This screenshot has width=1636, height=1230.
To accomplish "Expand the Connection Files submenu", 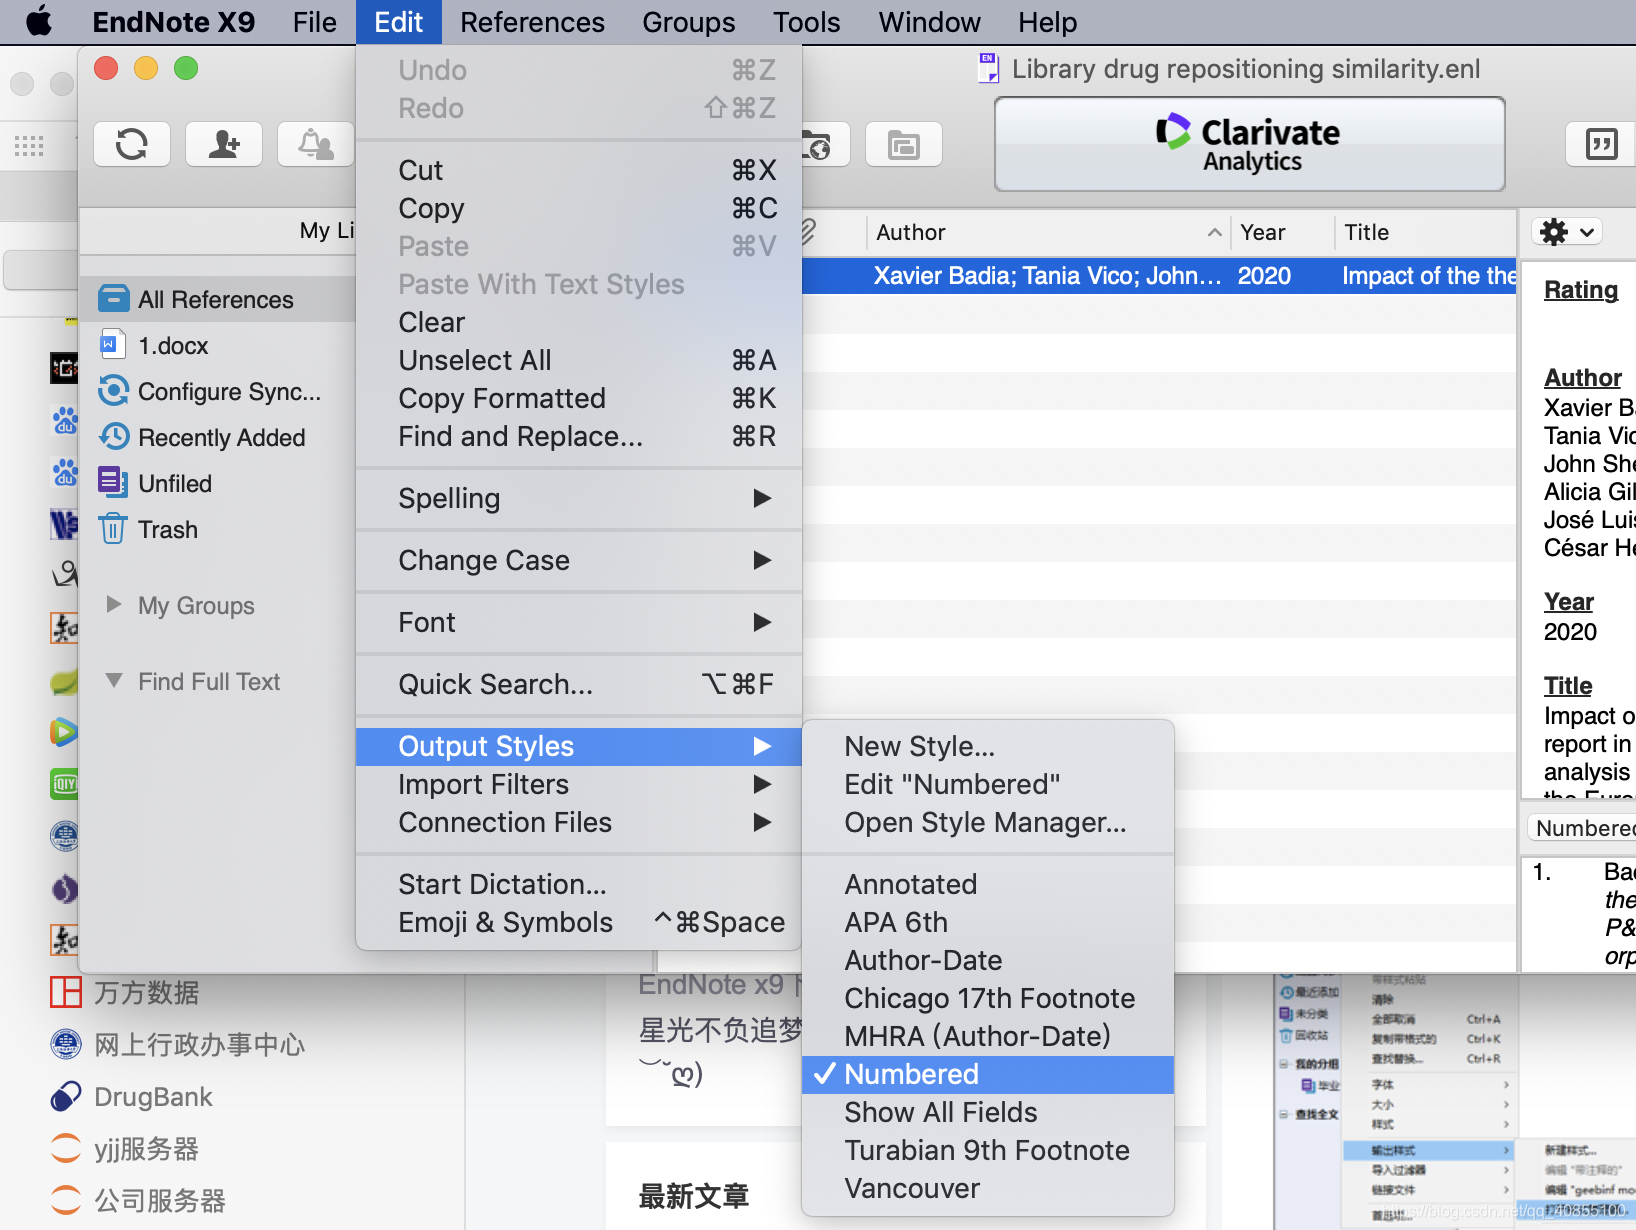I will [579, 822].
